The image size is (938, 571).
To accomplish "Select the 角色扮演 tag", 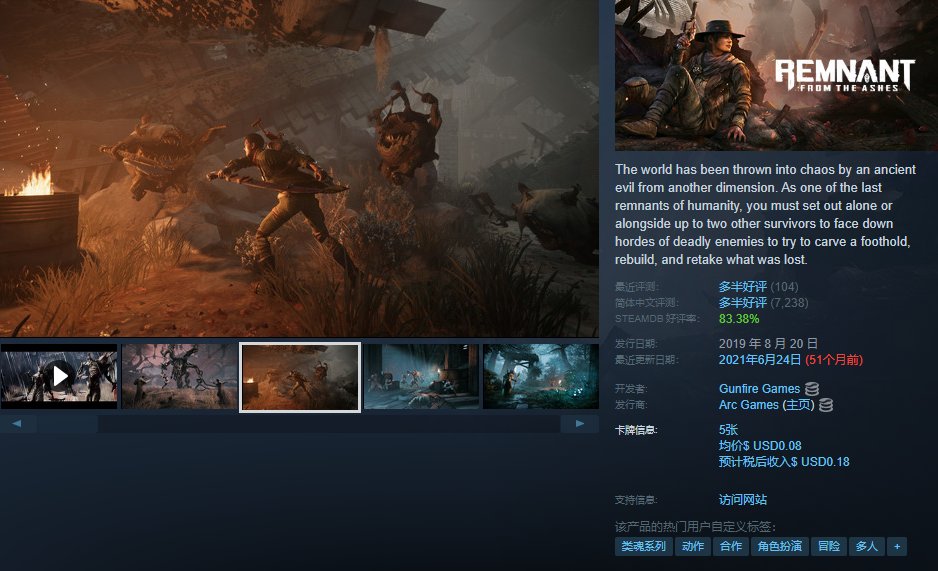I will click(779, 546).
